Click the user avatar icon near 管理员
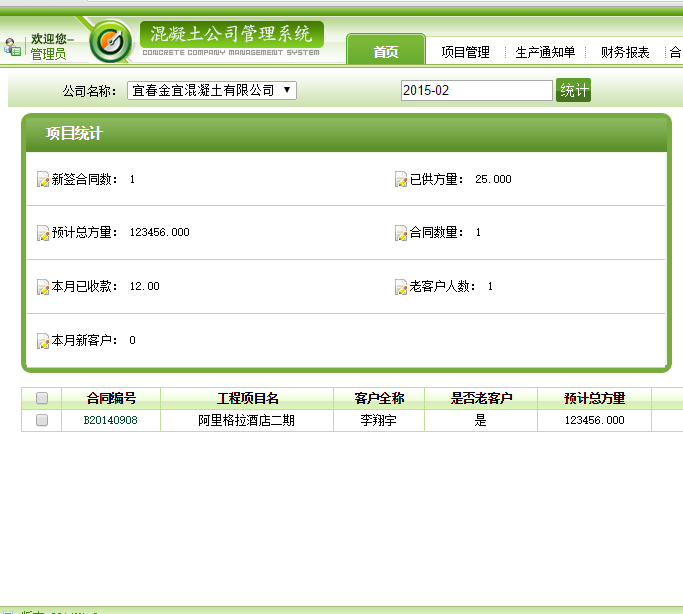 click(13, 46)
